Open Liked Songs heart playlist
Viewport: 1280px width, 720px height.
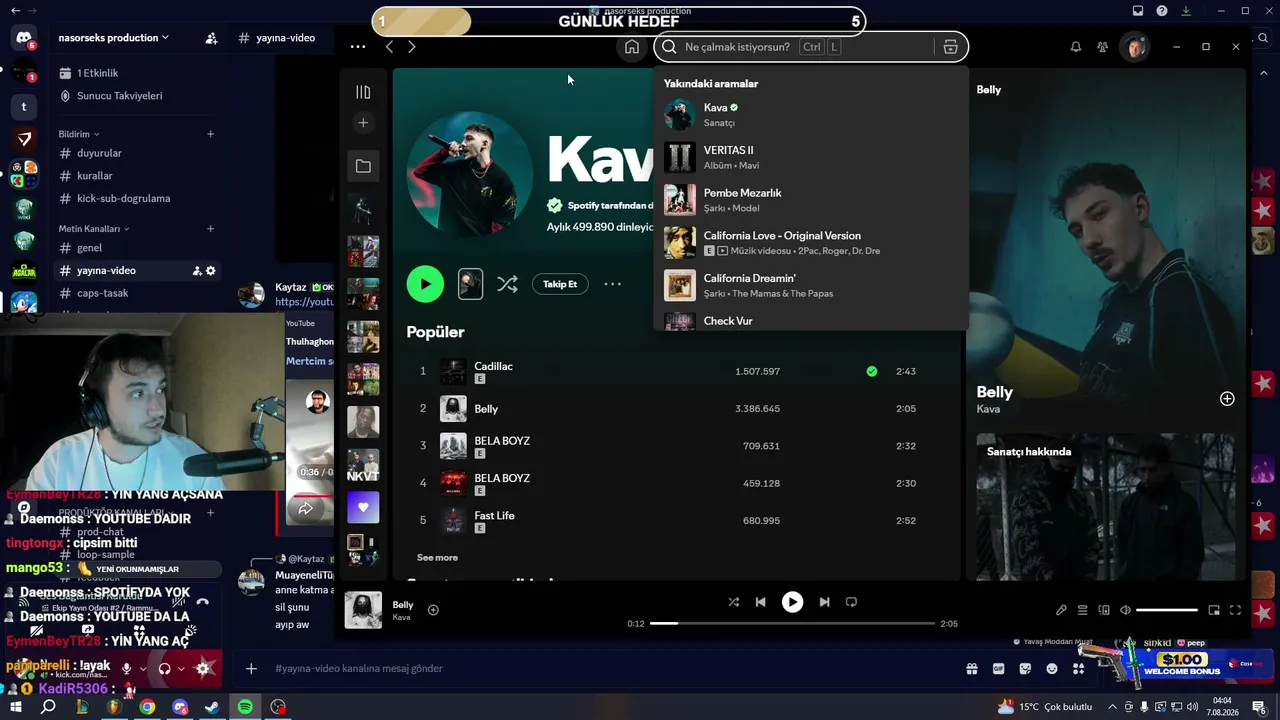point(363,507)
